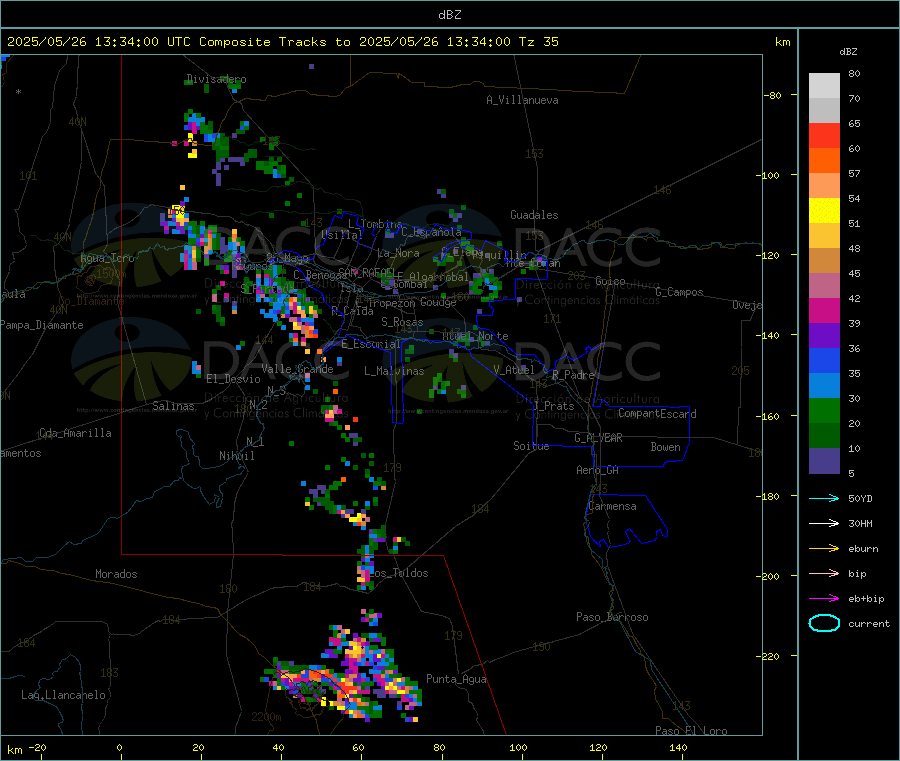The width and height of the screenshot is (900, 761).
Task: Select the 35 dBZ blue legend swatch
Action: [824, 360]
